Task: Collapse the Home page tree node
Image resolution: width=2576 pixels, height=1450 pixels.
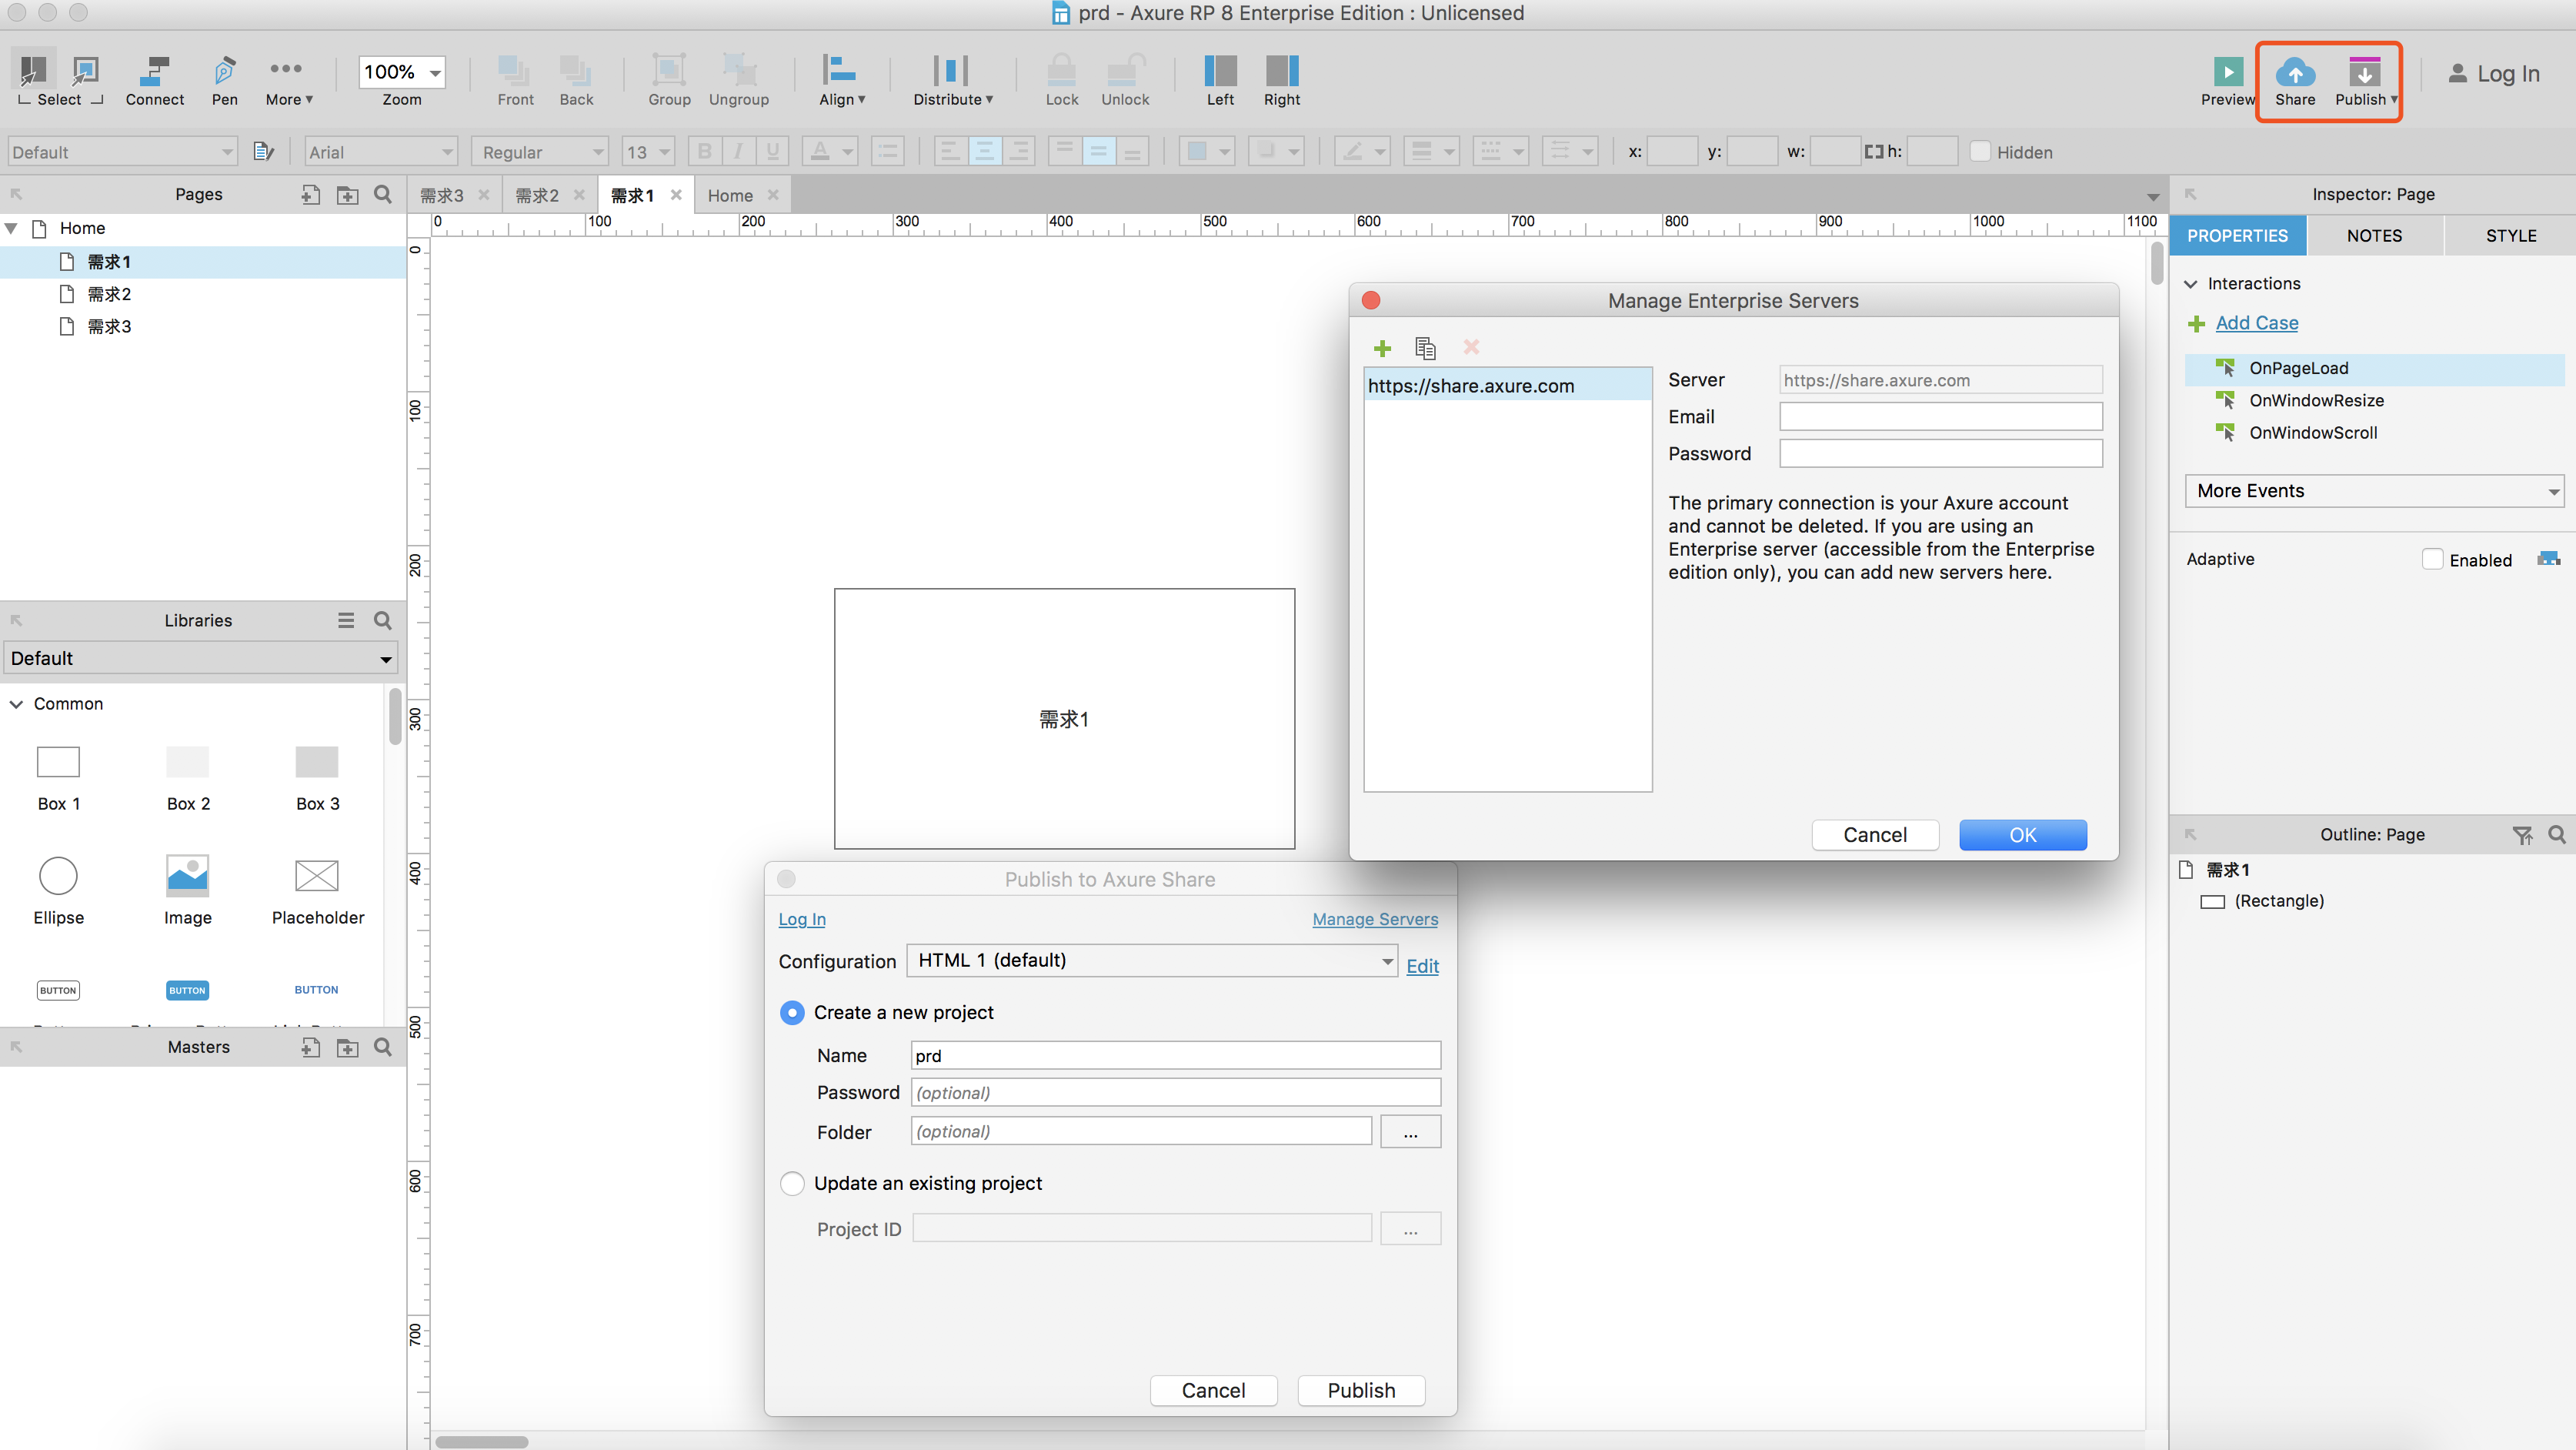Action: click(x=12, y=229)
